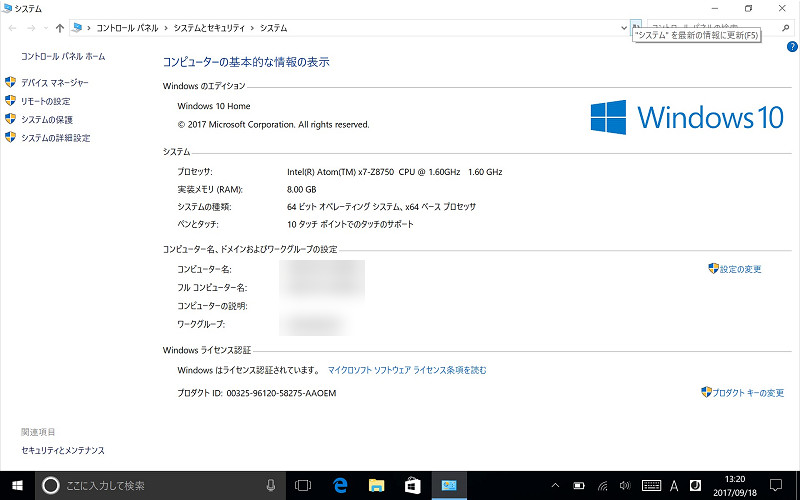Click the refresh button in address bar
The height and width of the screenshot is (500, 800).
pos(636,28)
